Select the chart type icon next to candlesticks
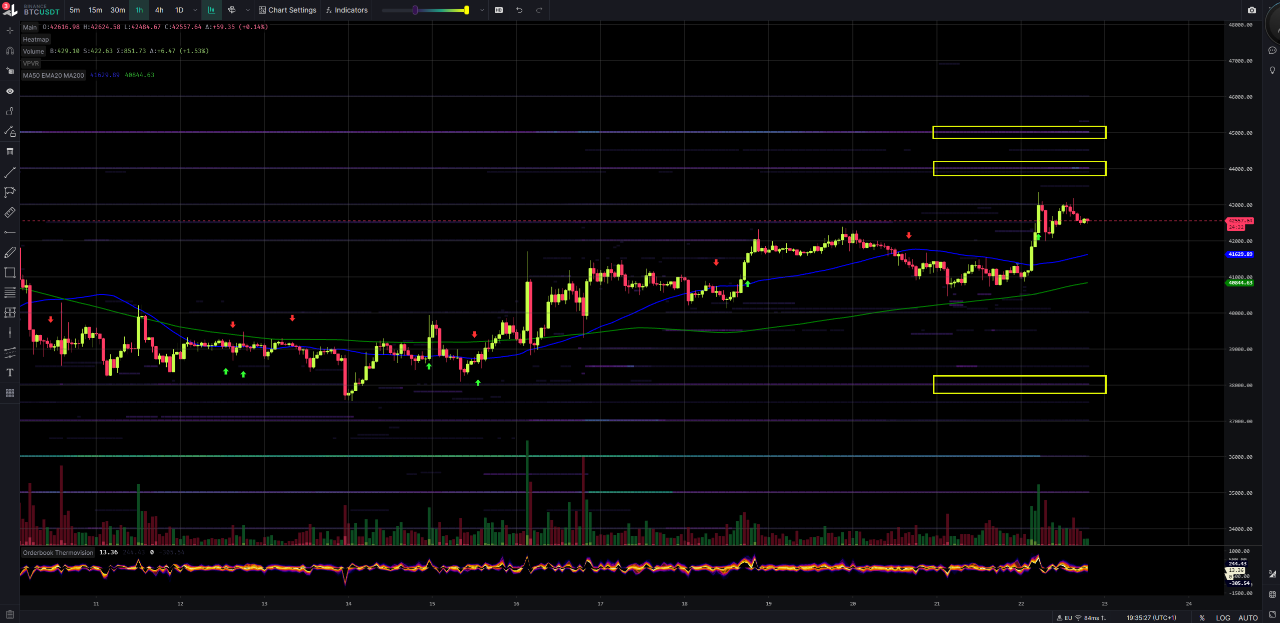The width and height of the screenshot is (1280, 623). (x=232, y=10)
